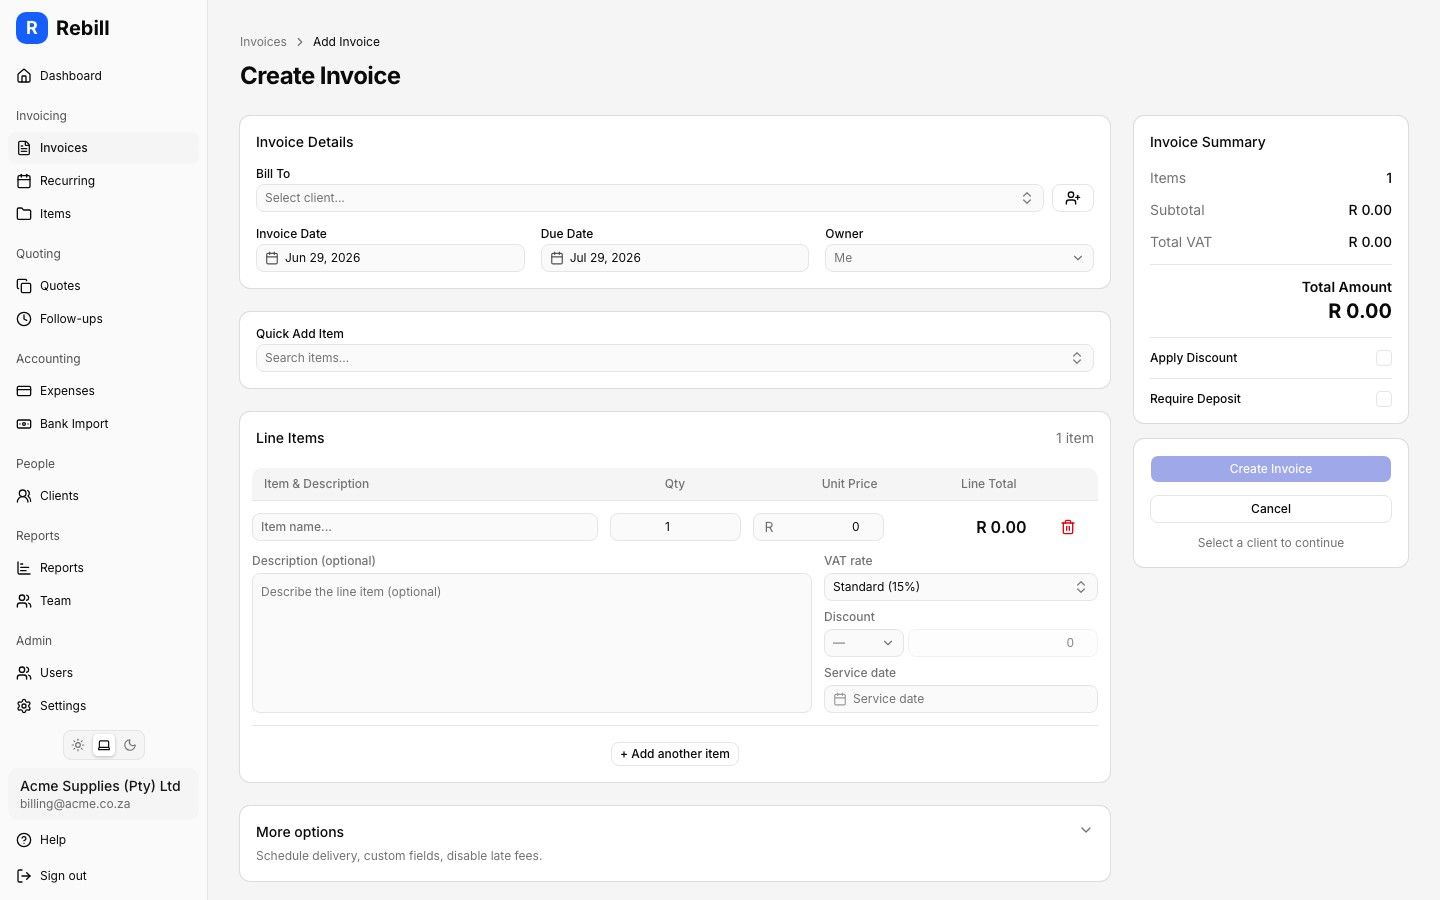Click the Cancel button

click(x=1271, y=509)
